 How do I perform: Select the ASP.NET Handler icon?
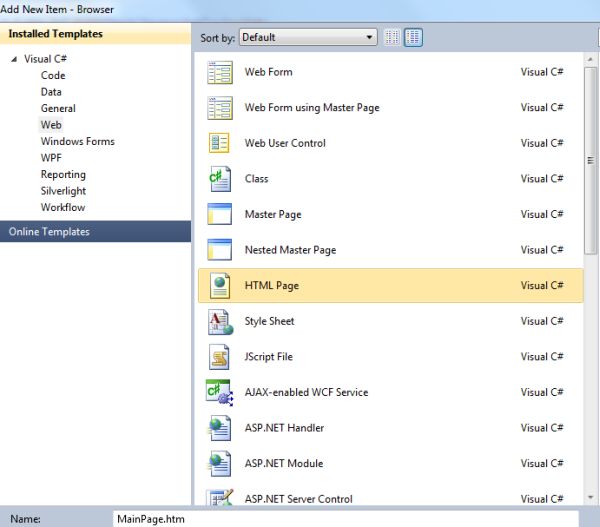(x=219, y=428)
